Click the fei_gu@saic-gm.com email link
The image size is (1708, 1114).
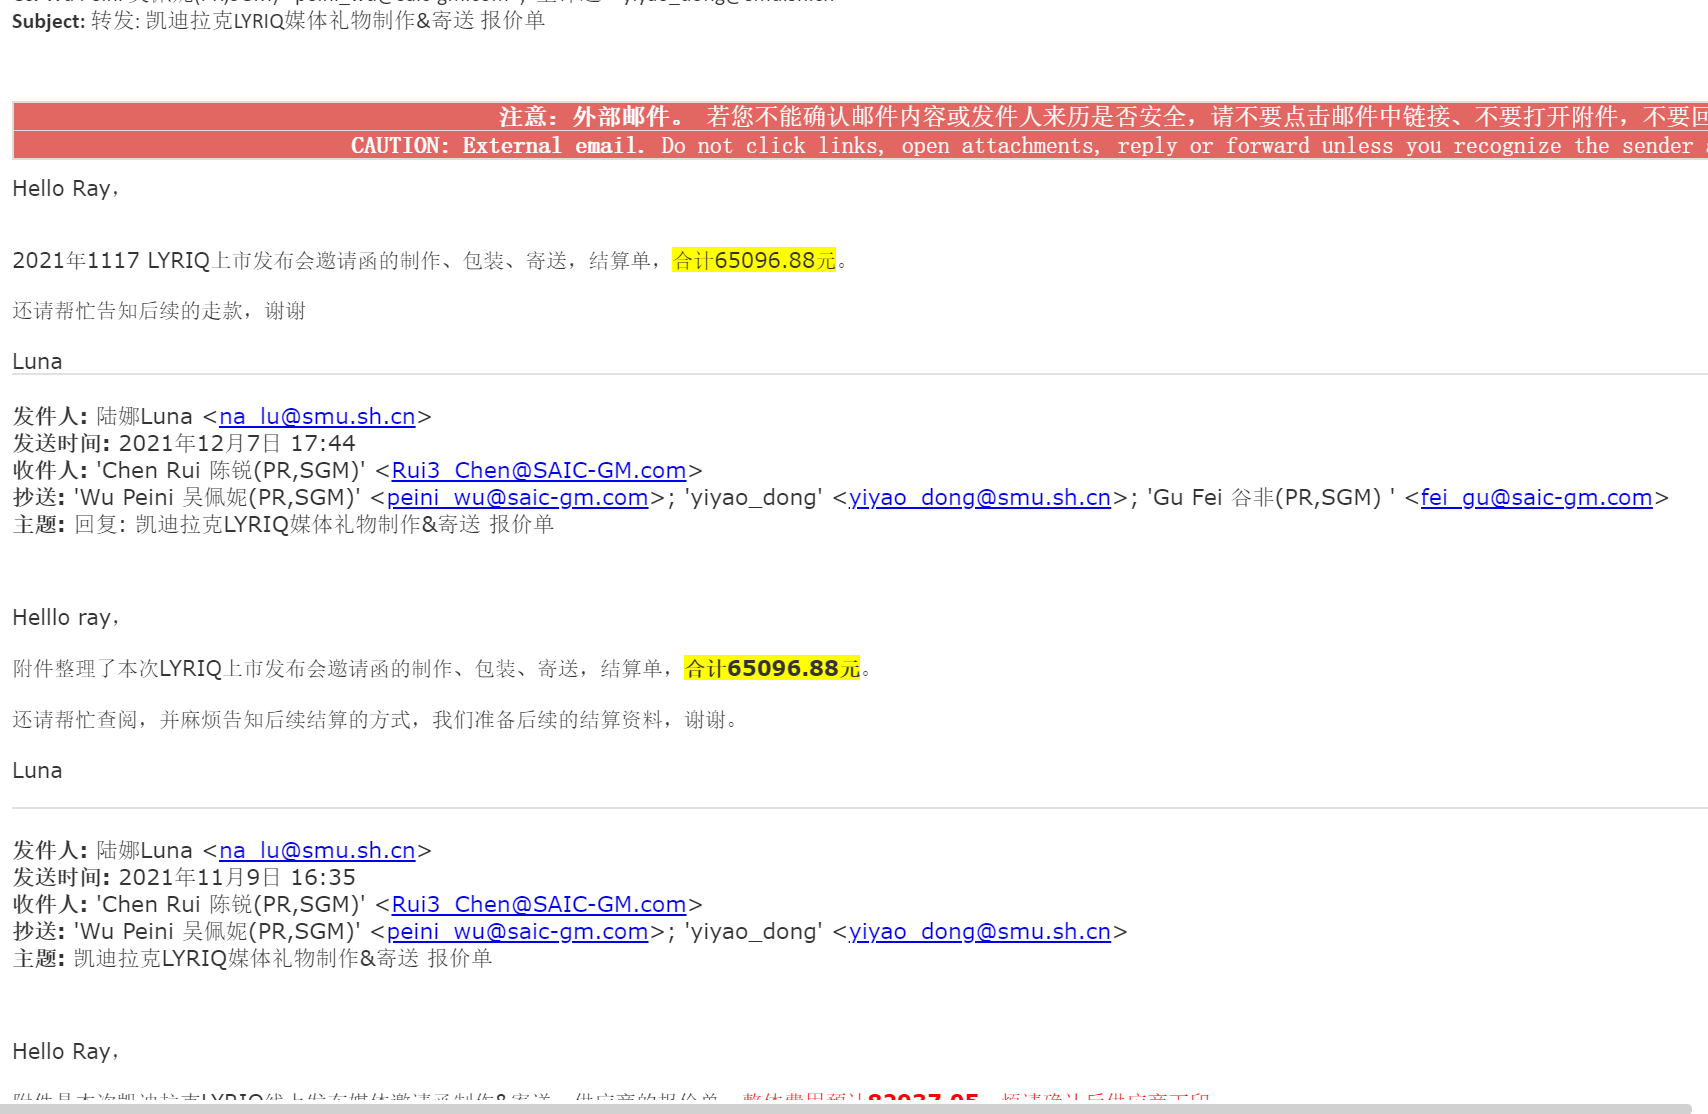[x=1535, y=498]
